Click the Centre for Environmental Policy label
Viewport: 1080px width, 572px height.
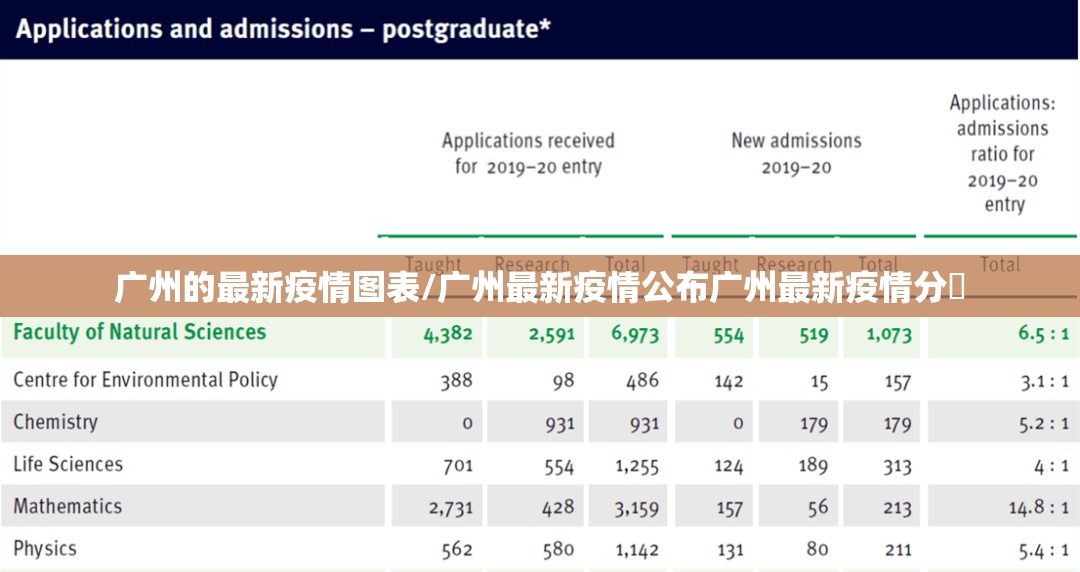[145, 380]
